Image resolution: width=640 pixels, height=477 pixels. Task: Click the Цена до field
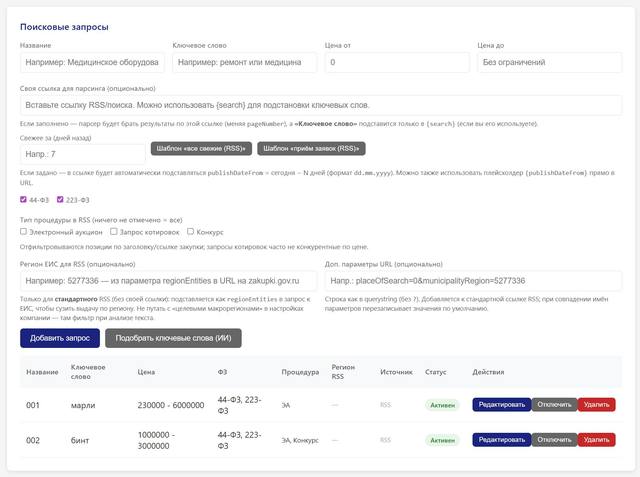[x=548, y=63]
